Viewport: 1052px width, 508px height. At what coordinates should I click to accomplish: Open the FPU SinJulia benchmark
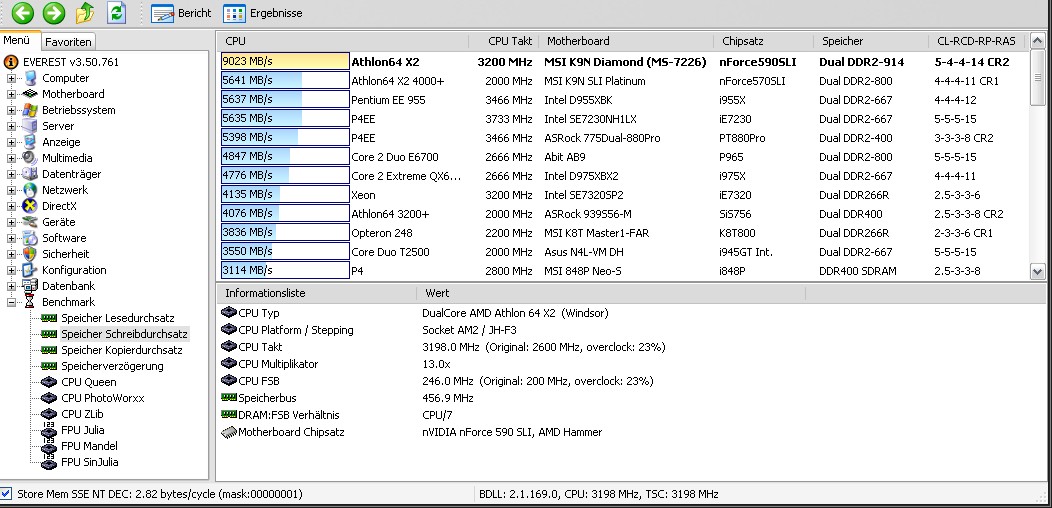coord(89,462)
